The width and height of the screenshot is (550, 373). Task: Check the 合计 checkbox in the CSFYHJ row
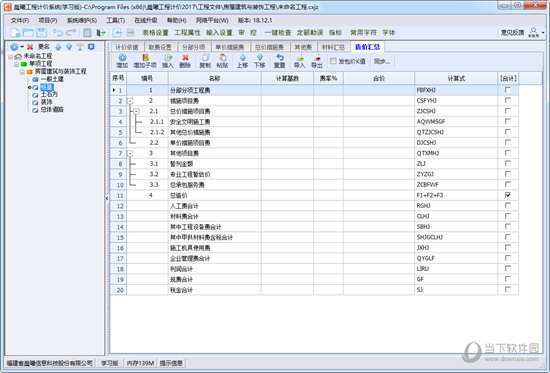coord(508,100)
